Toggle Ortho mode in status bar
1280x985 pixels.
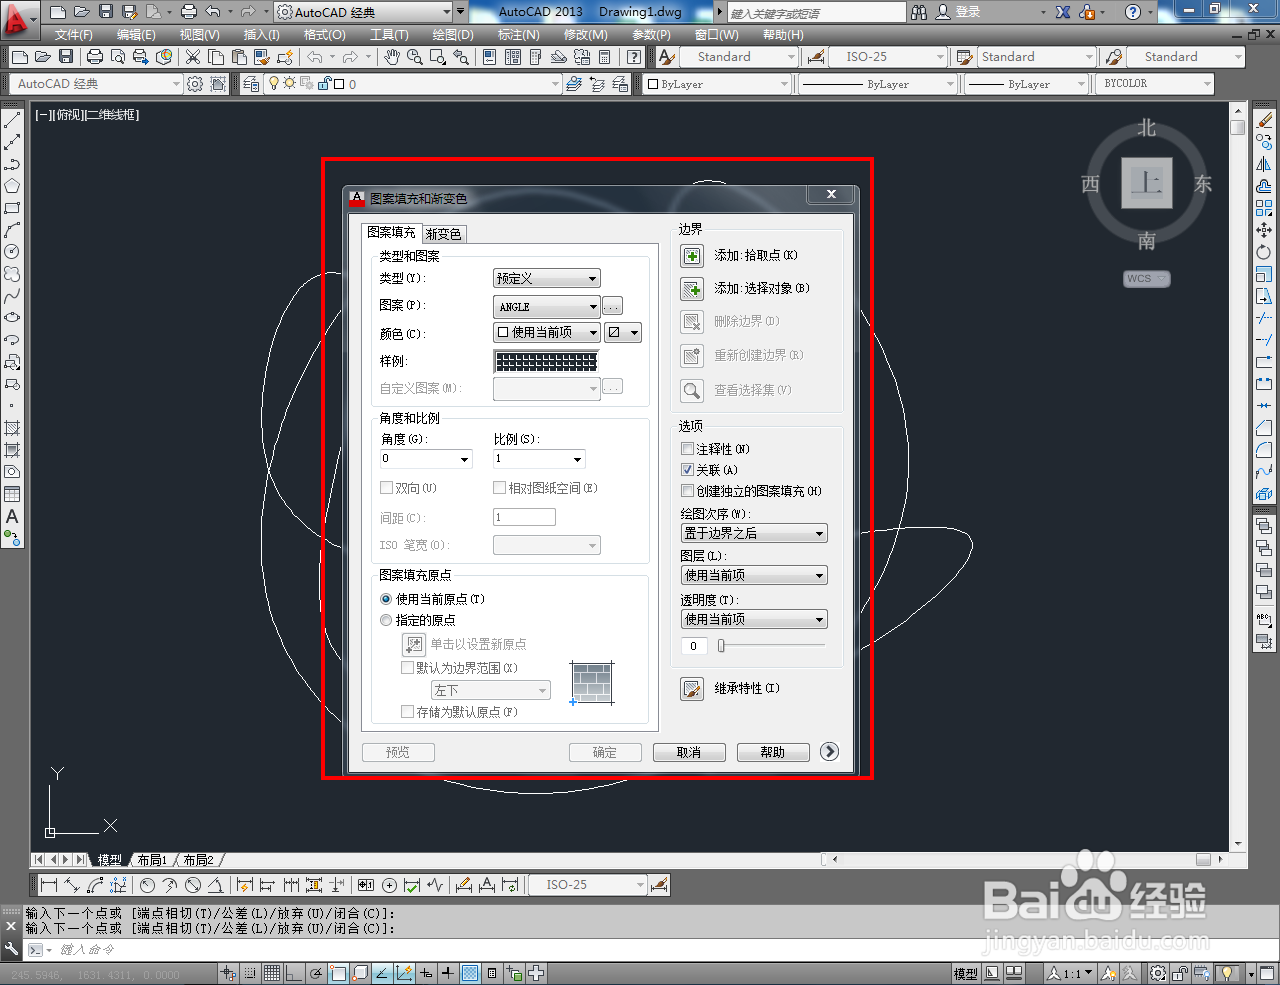pos(293,973)
